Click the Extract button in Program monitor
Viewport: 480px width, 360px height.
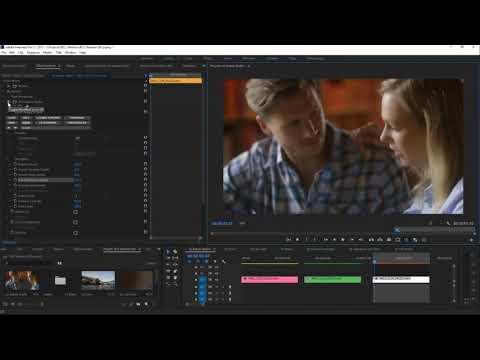click(x=380, y=239)
